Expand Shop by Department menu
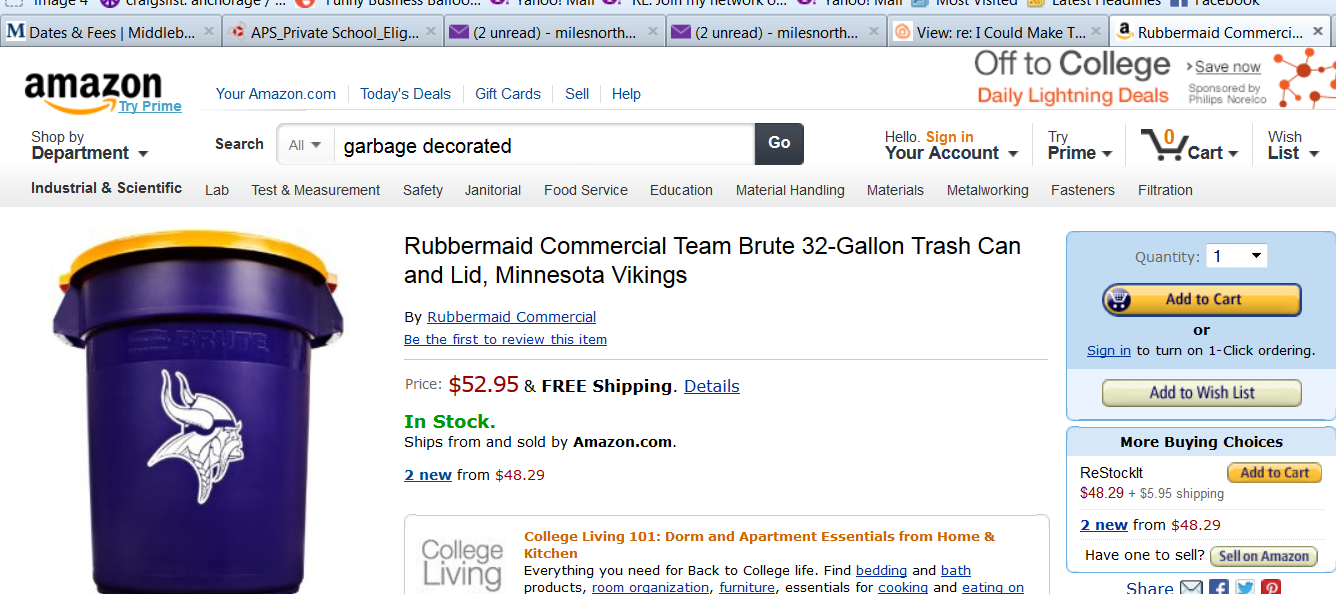This screenshot has height=594, width=1336. click(x=89, y=145)
